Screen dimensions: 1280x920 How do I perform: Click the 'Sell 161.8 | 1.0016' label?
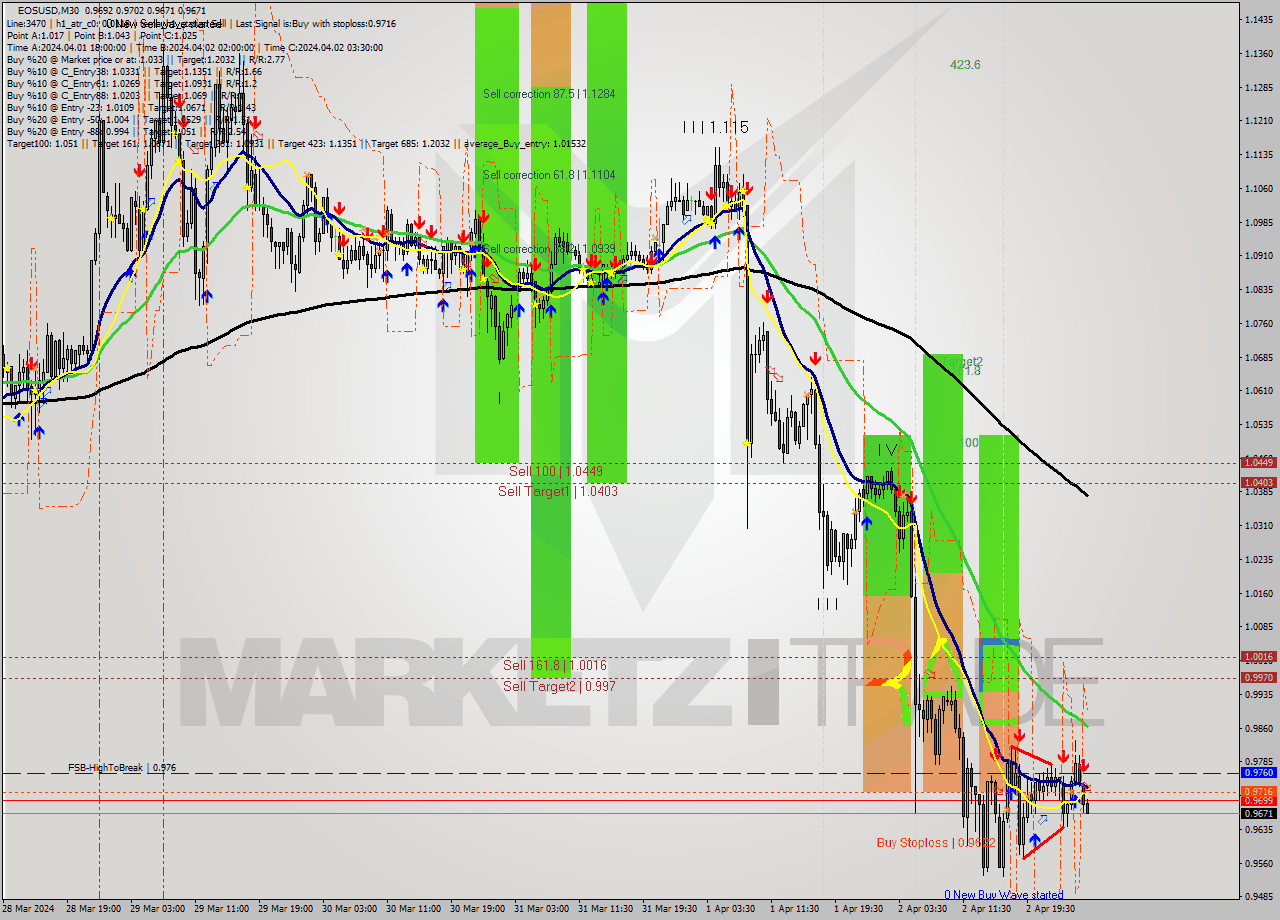(554, 665)
